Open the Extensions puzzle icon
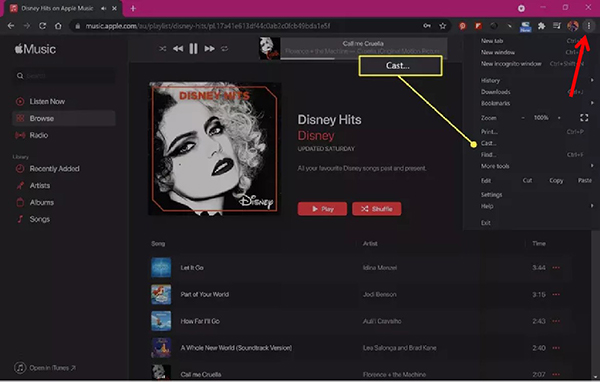 tap(541, 26)
